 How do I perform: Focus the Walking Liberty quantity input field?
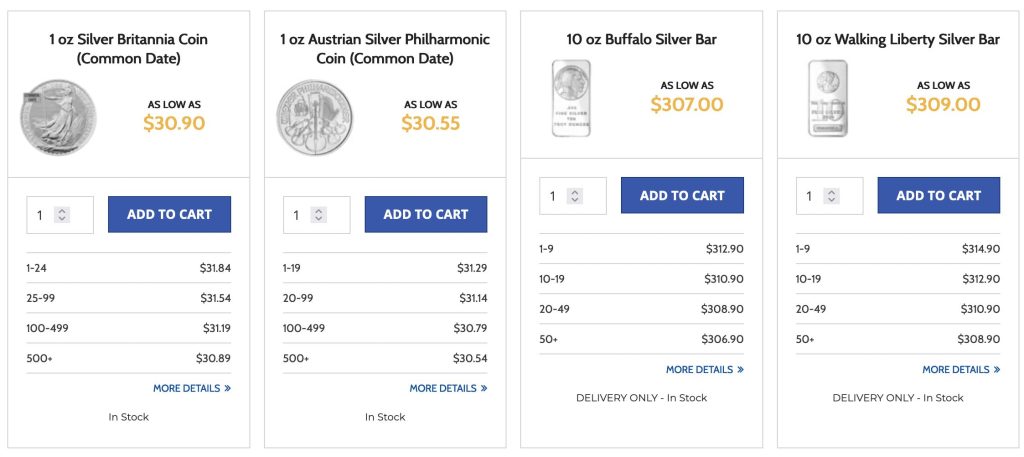click(x=812, y=196)
